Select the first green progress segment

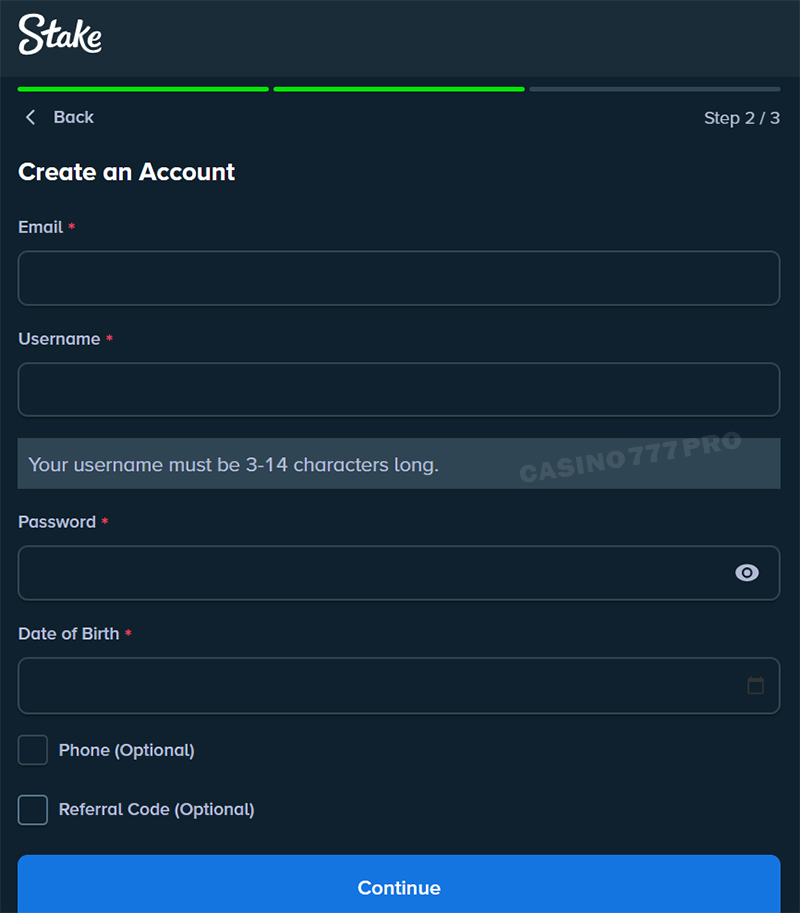tap(142, 88)
